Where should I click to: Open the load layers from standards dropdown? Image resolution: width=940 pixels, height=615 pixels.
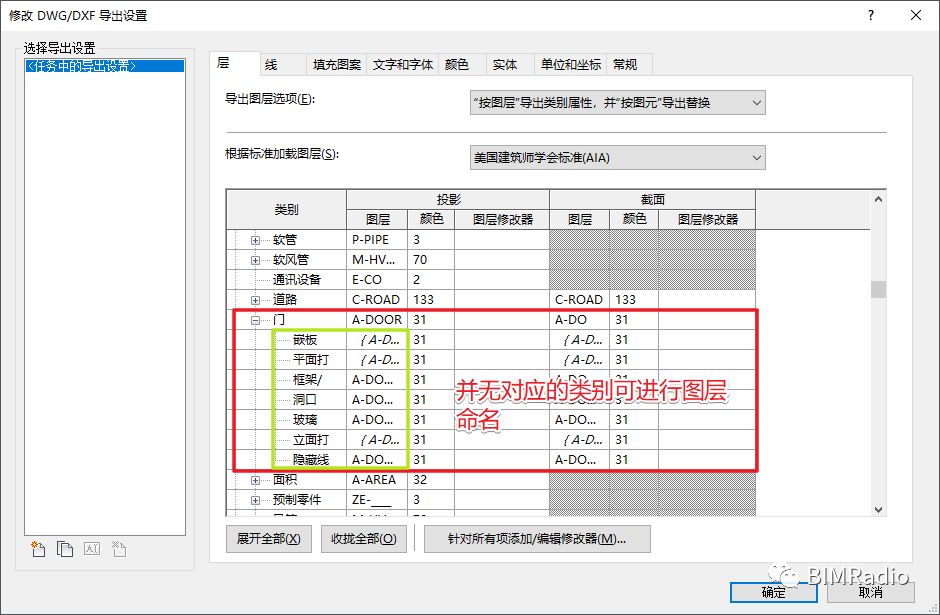click(x=617, y=158)
